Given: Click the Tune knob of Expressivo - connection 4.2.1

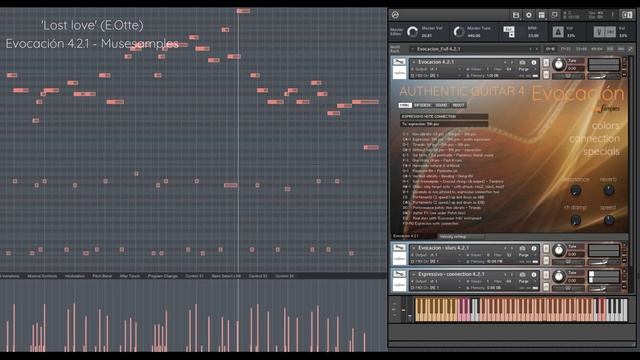Looking at the screenshot, I should coord(559,276).
